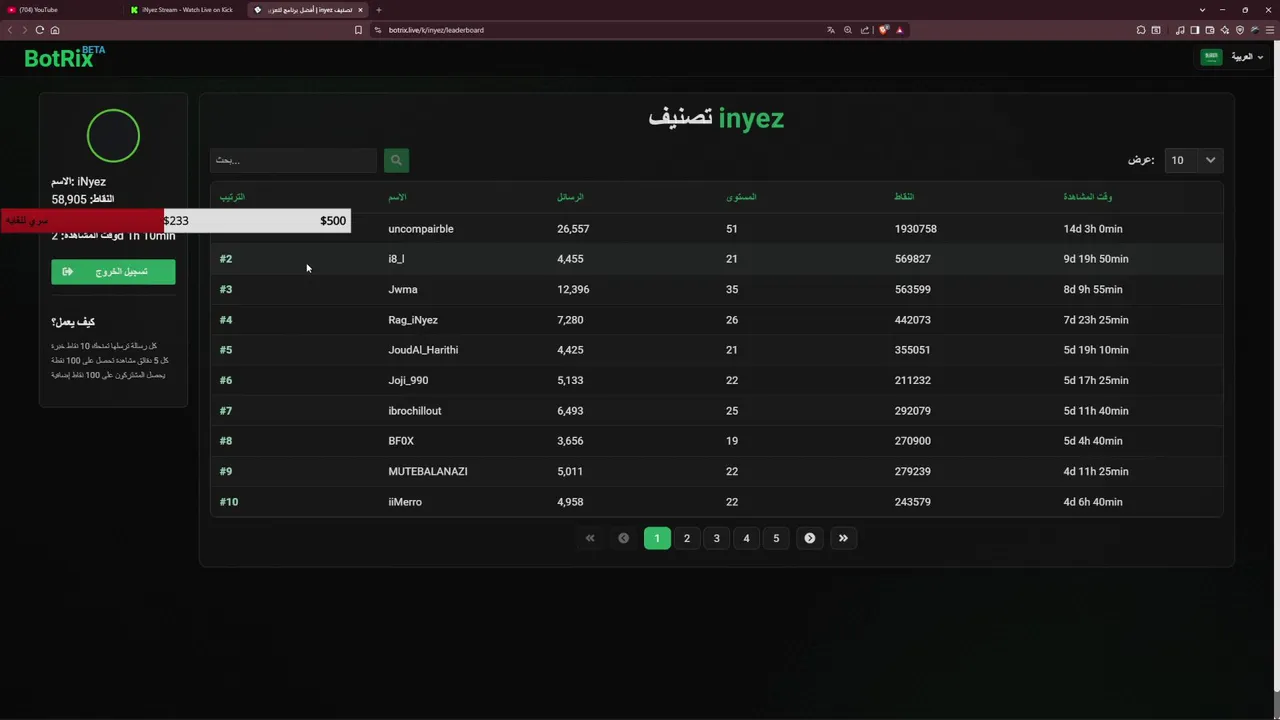Open the Brave wallet icon

pyautogui.click(x=1210, y=30)
